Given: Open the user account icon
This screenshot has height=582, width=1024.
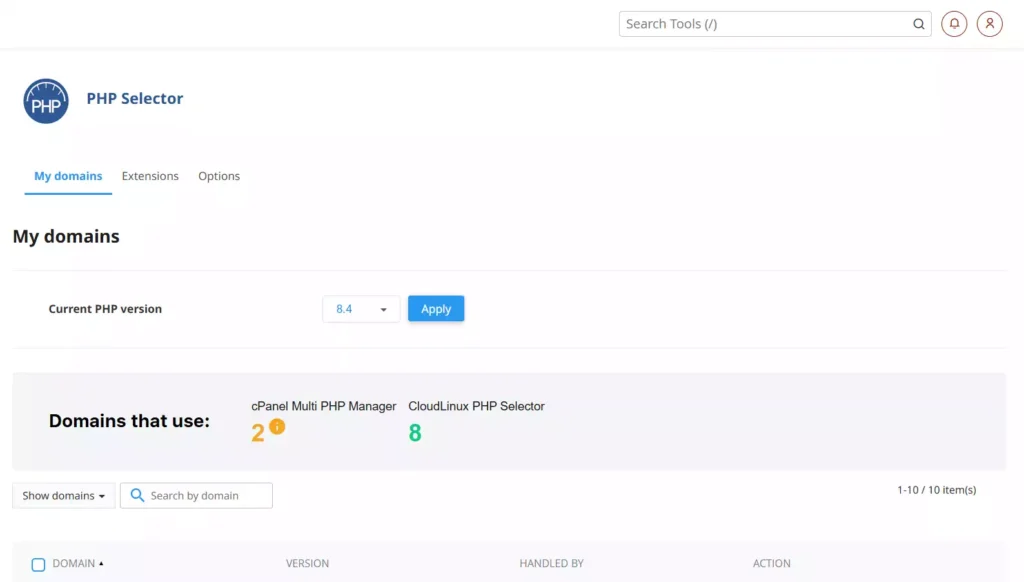Looking at the screenshot, I should click(989, 24).
